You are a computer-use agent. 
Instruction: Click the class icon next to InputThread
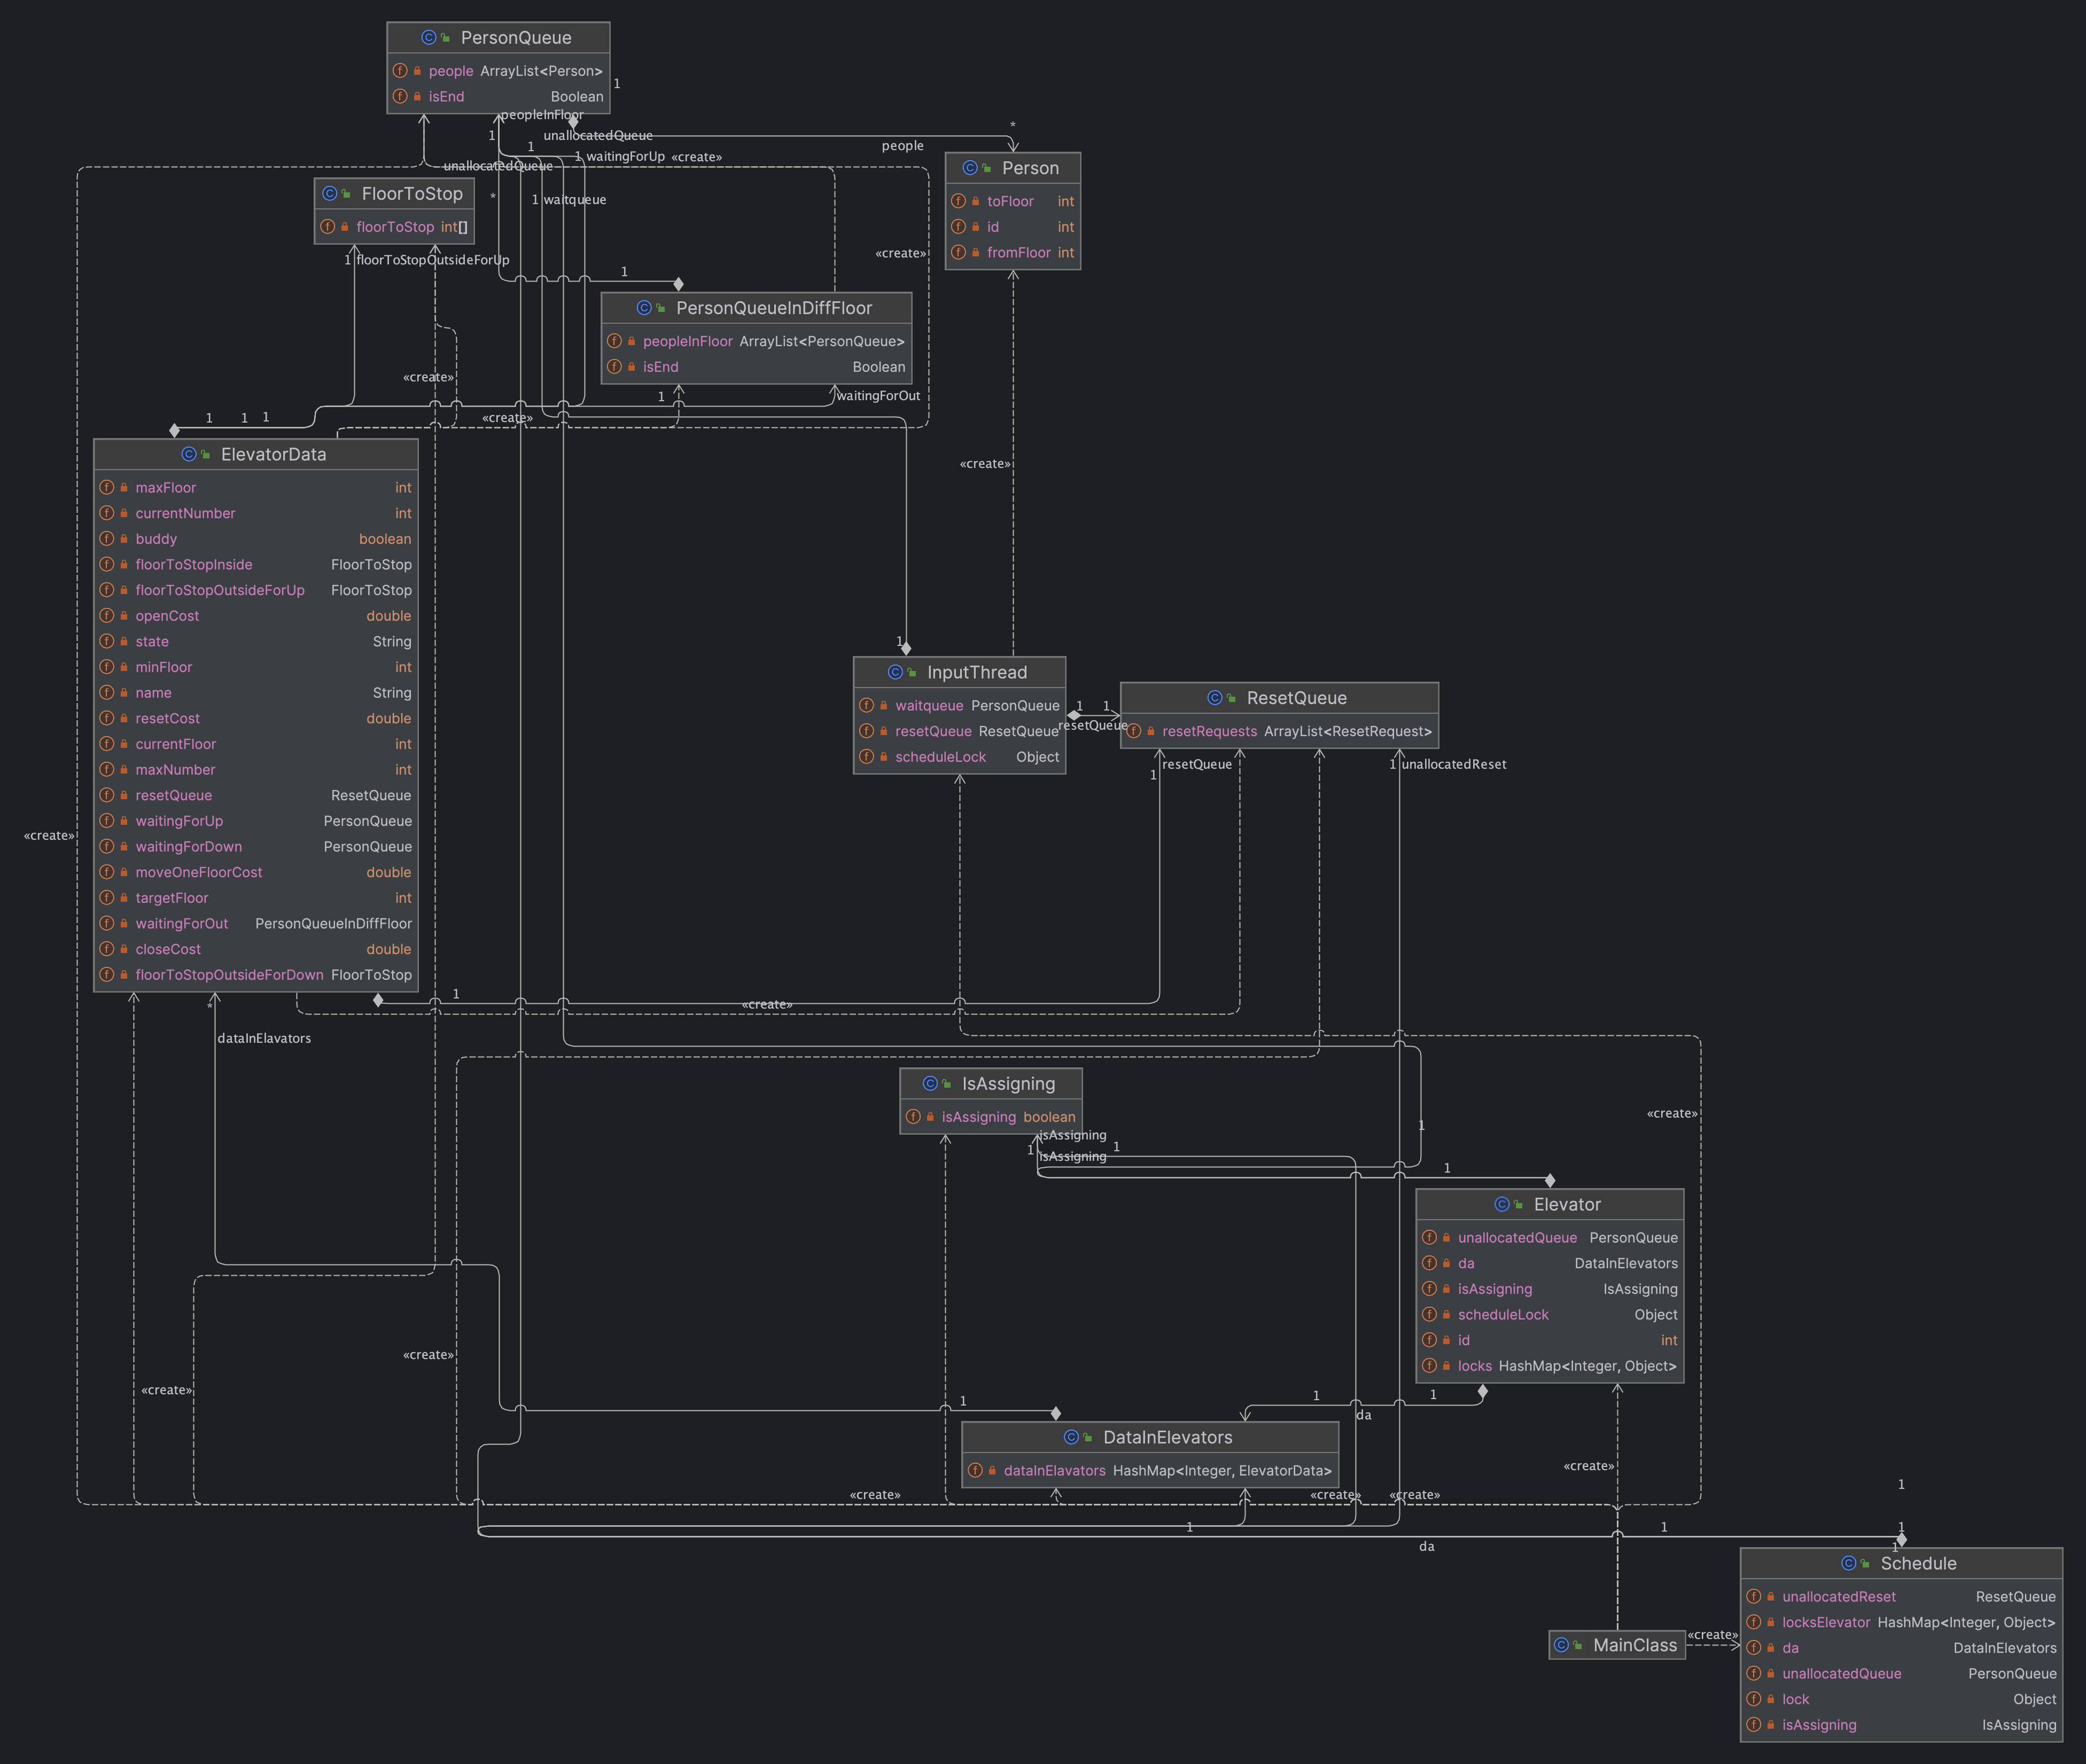pyautogui.click(x=895, y=672)
